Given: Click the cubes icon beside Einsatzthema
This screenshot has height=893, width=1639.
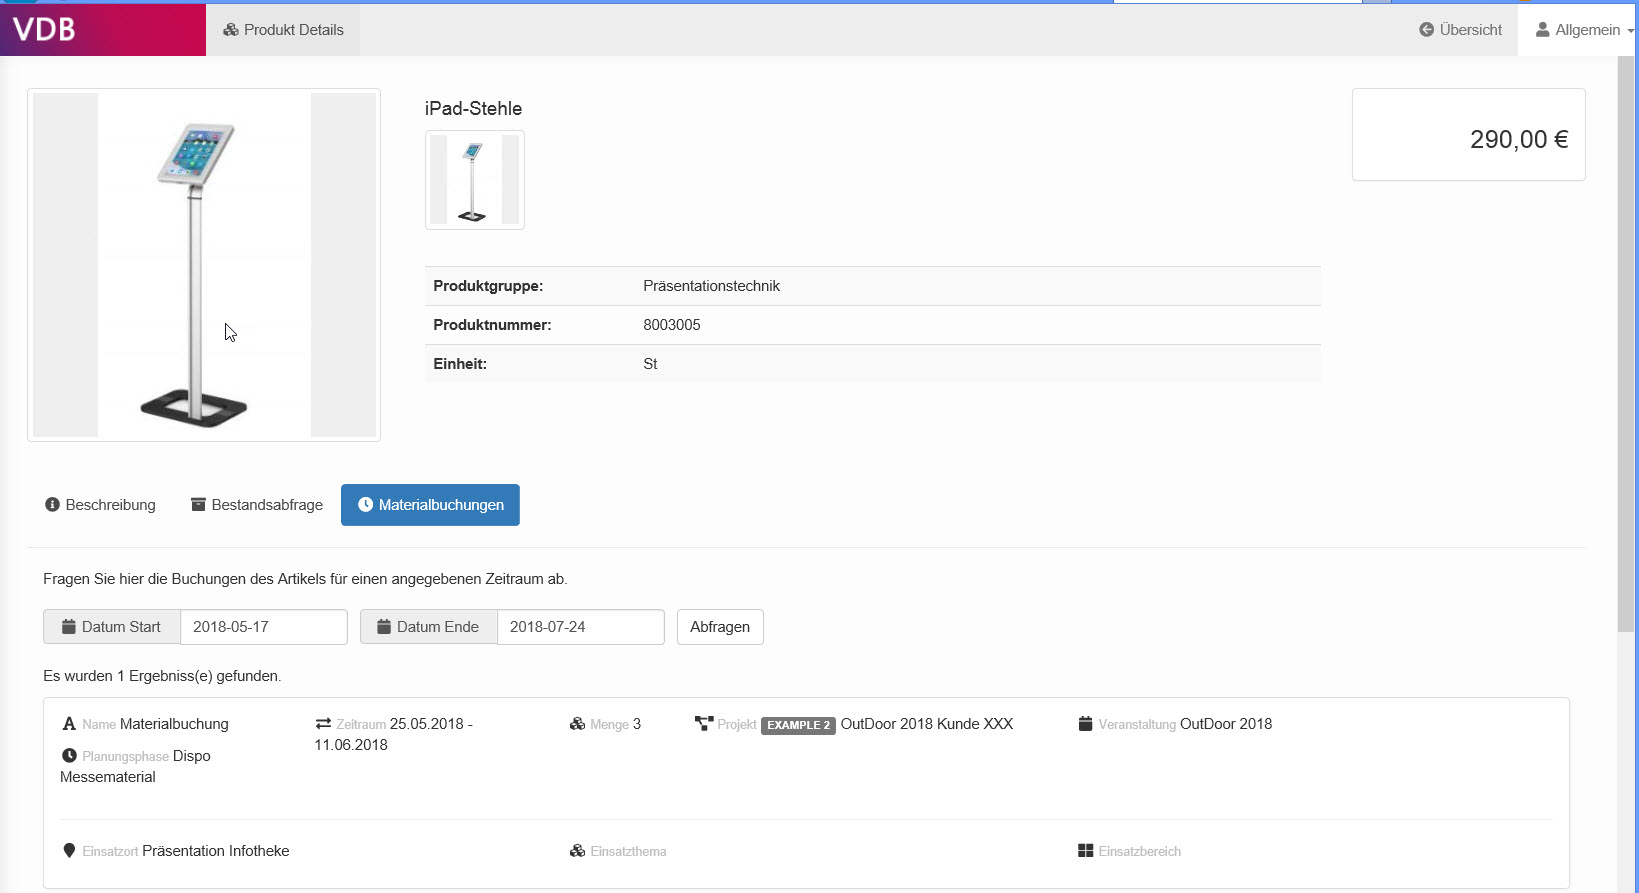Looking at the screenshot, I should pyautogui.click(x=577, y=851).
